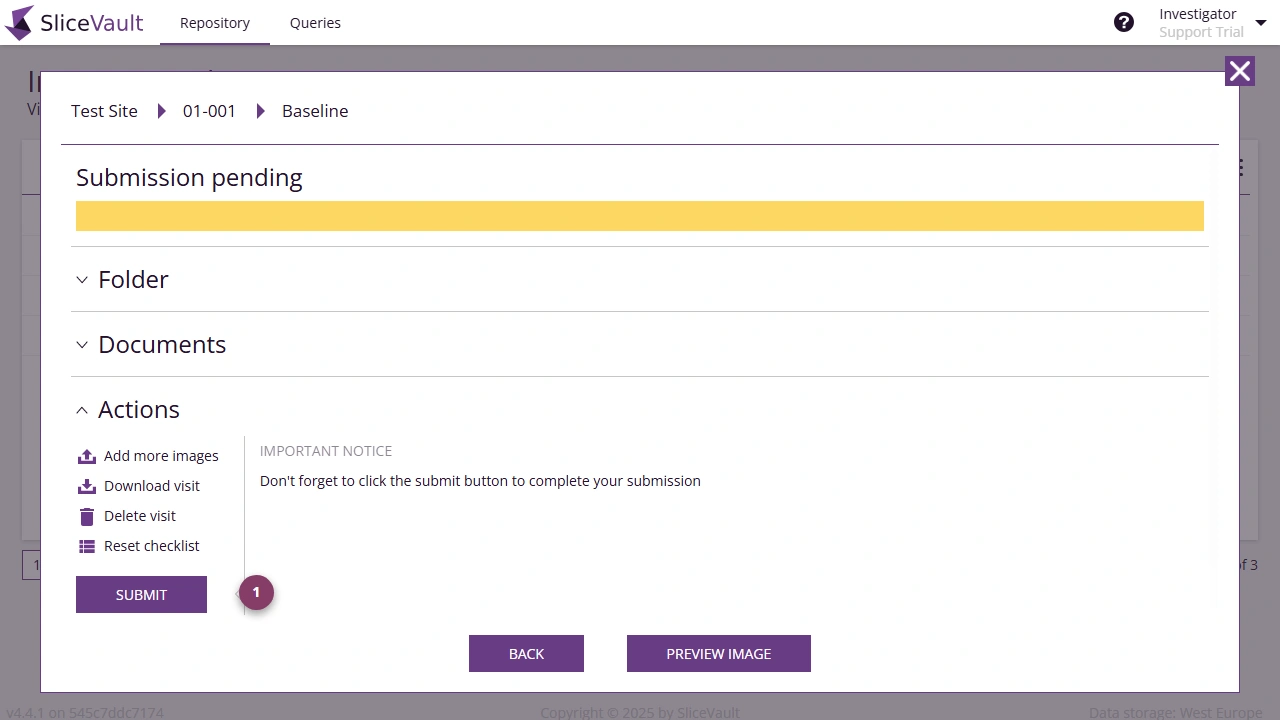Click the 01-001 breadcrumb

(209, 111)
